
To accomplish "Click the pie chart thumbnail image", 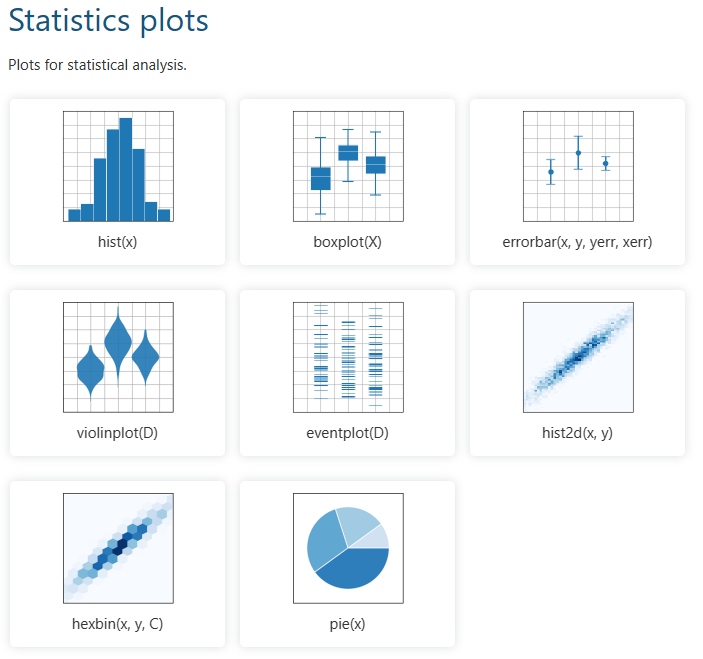I will 348,548.
